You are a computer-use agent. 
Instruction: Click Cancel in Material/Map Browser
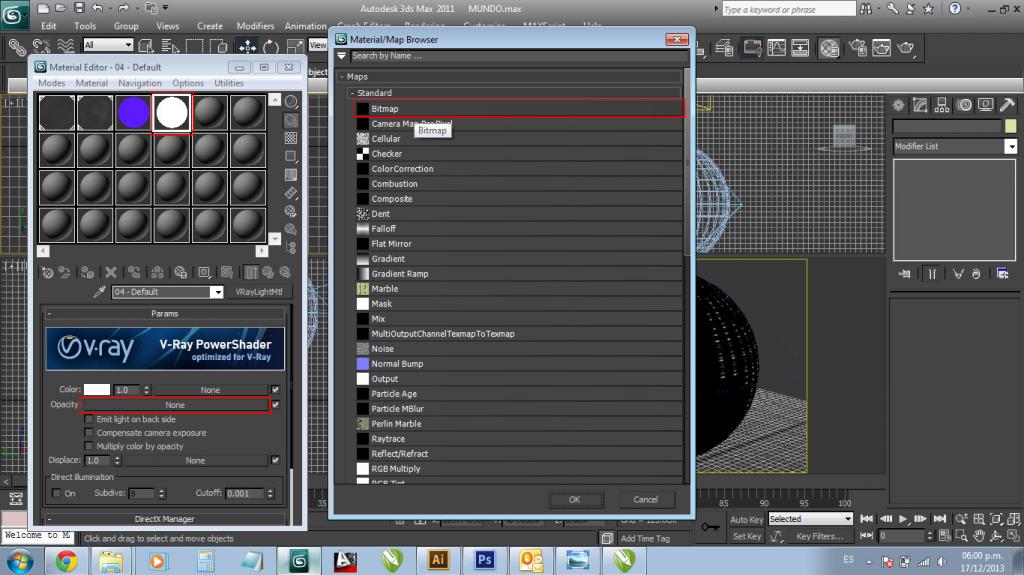645,499
